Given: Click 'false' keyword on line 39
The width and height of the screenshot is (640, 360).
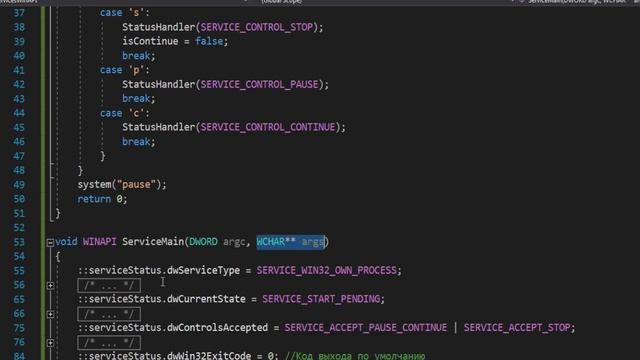Looking at the screenshot, I should 209,41.
